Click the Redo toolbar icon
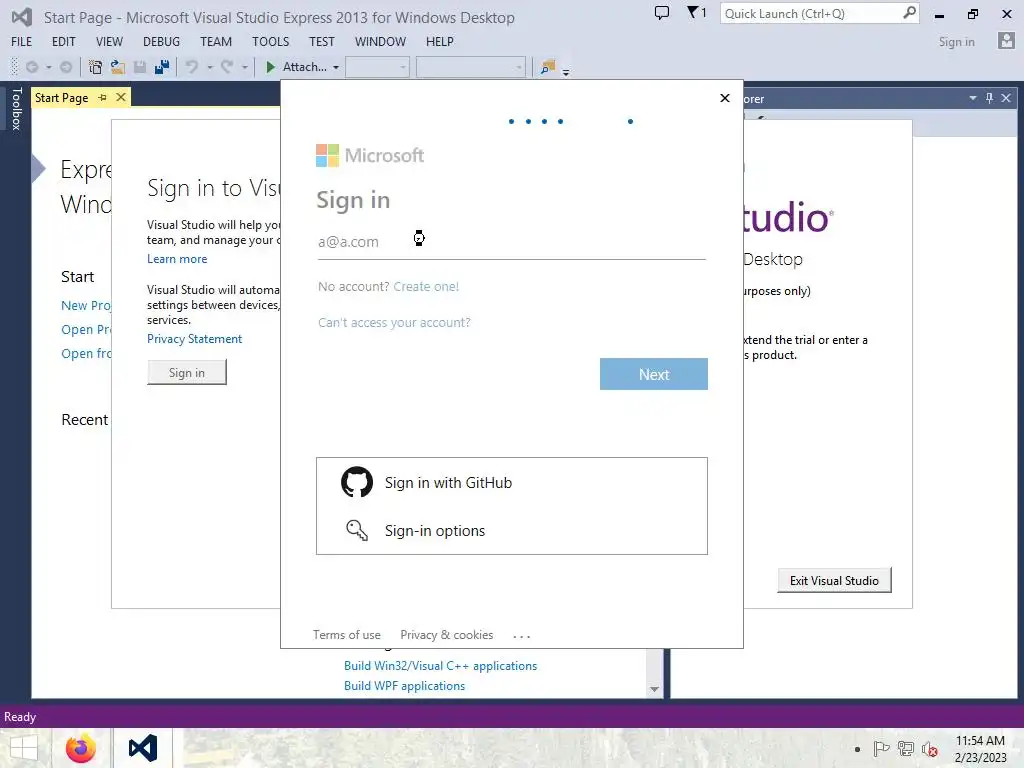 [227, 67]
